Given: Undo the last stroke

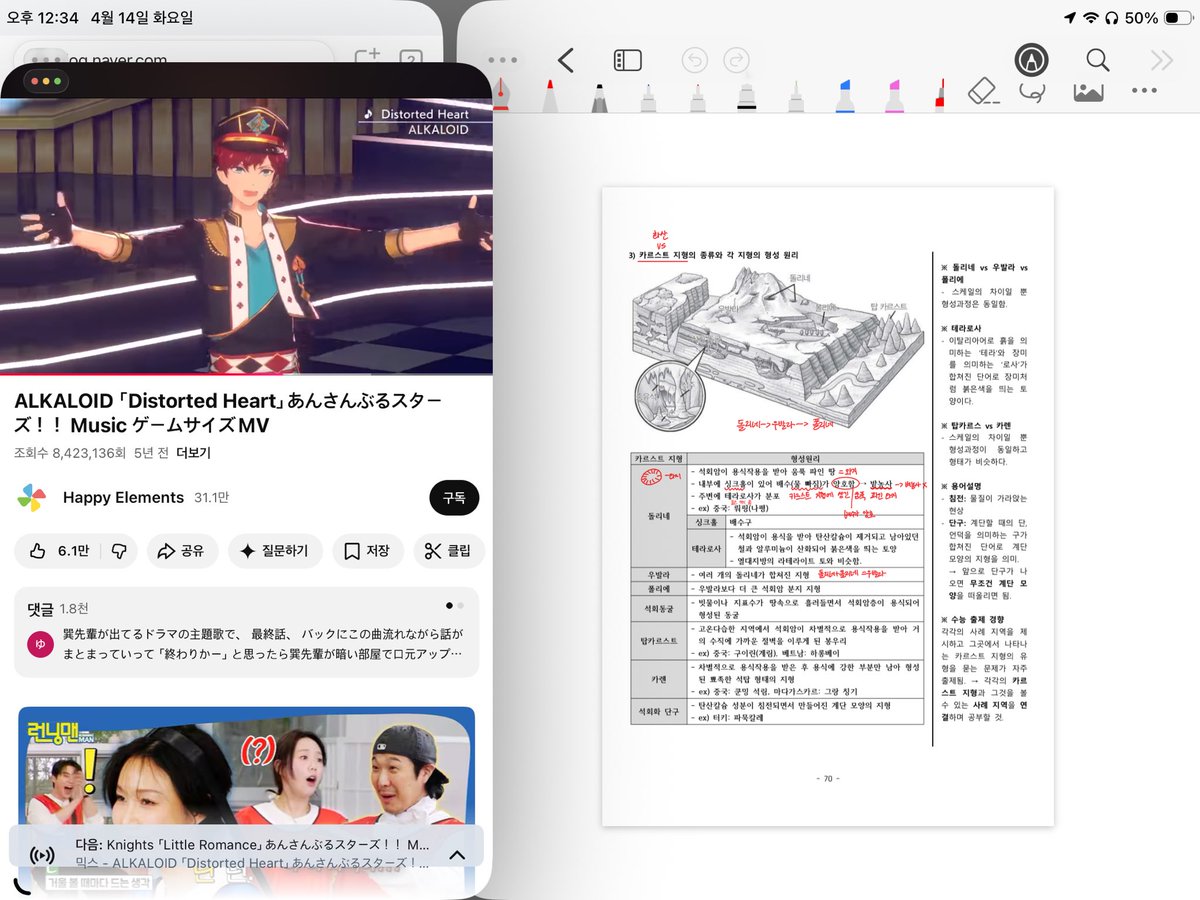Looking at the screenshot, I should pos(693,60).
